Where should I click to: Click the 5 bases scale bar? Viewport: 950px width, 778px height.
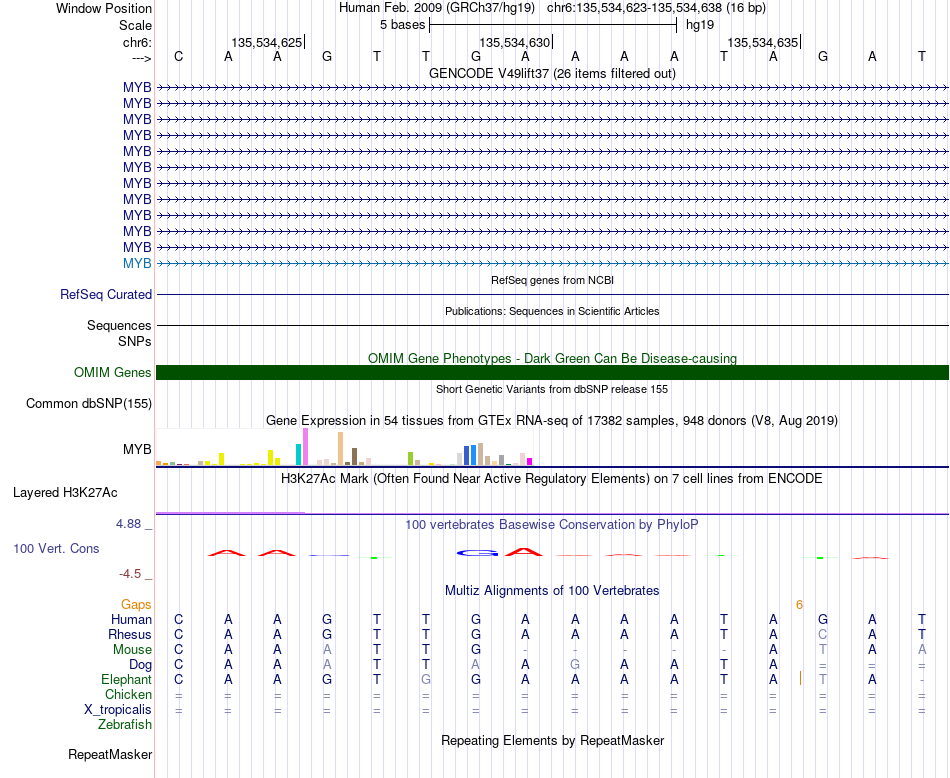553,25
